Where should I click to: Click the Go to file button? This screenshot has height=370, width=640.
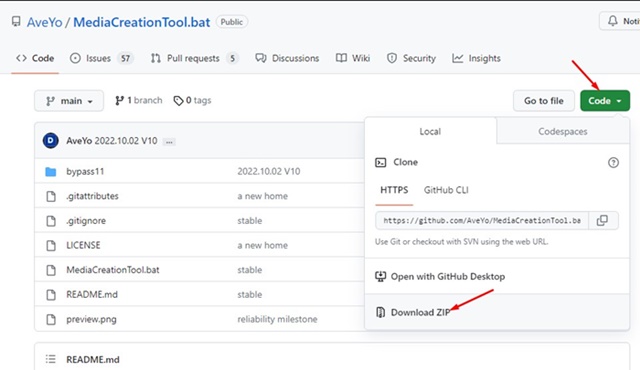[544, 101]
